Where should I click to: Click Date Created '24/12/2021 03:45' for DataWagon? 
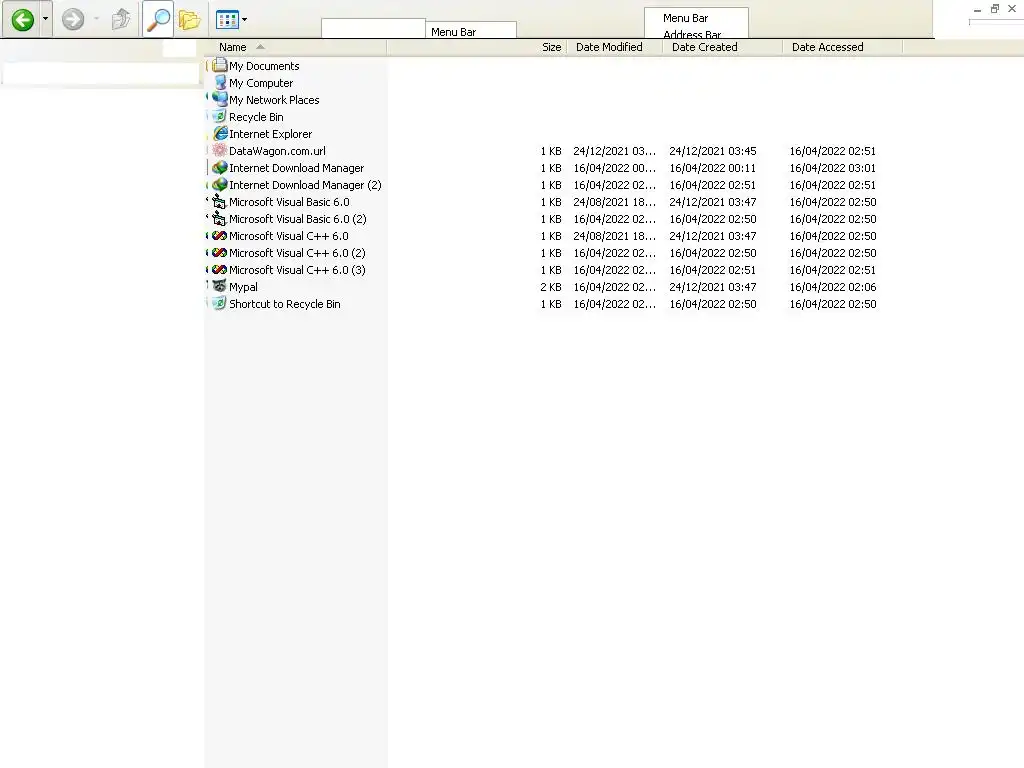click(712, 151)
